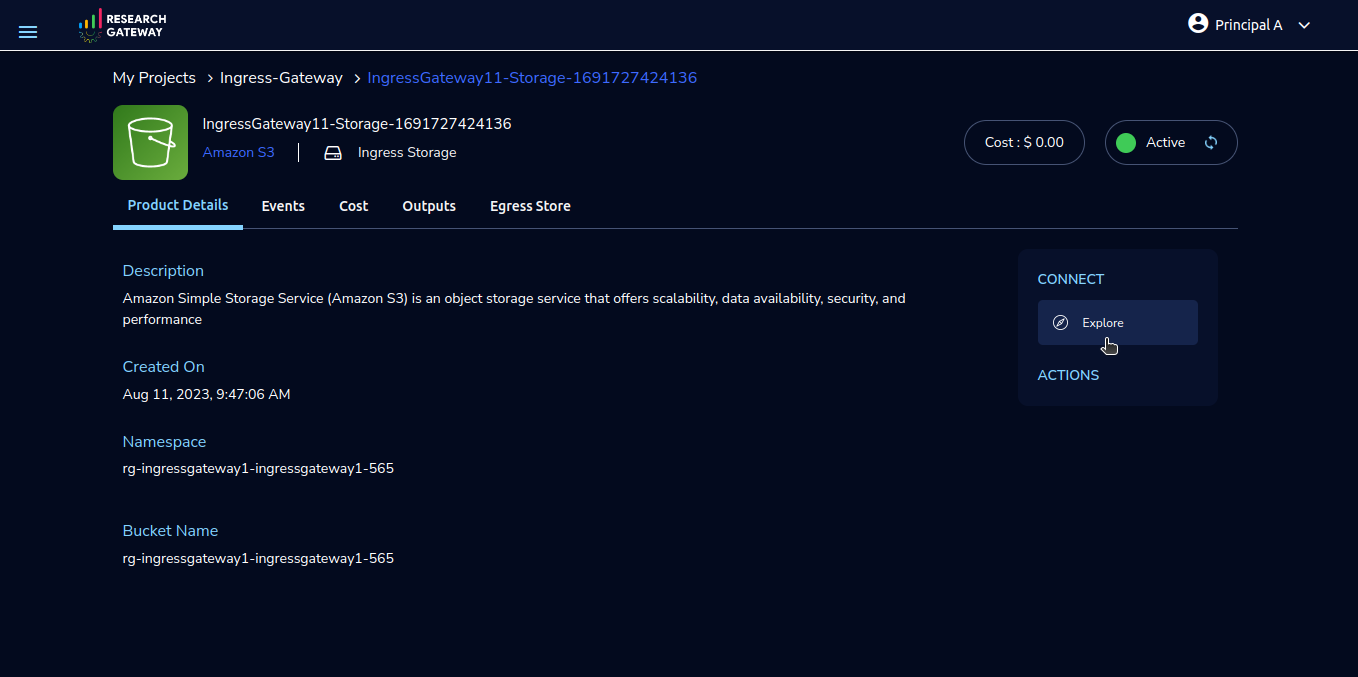Open the Outputs tab
Image resolution: width=1358 pixels, height=677 pixels.
[429, 206]
